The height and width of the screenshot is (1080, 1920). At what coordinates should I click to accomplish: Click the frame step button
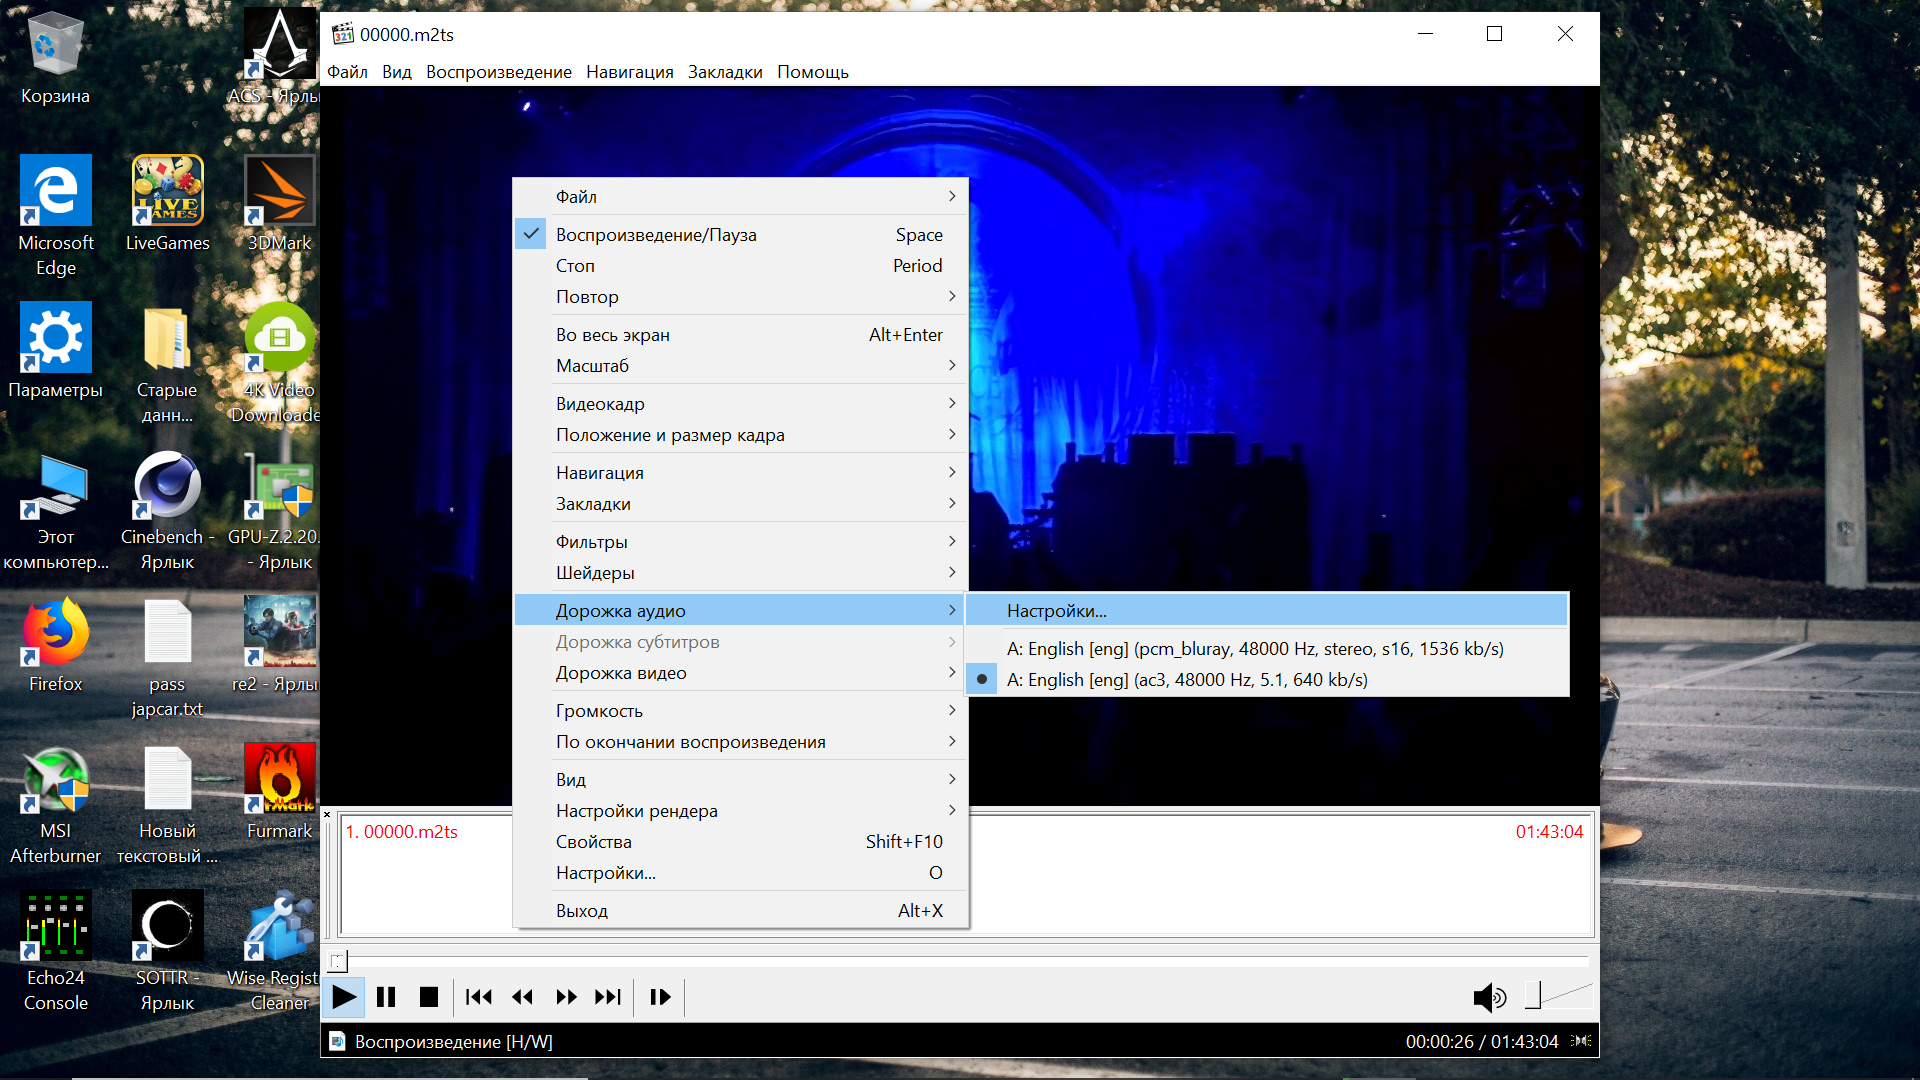point(660,997)
